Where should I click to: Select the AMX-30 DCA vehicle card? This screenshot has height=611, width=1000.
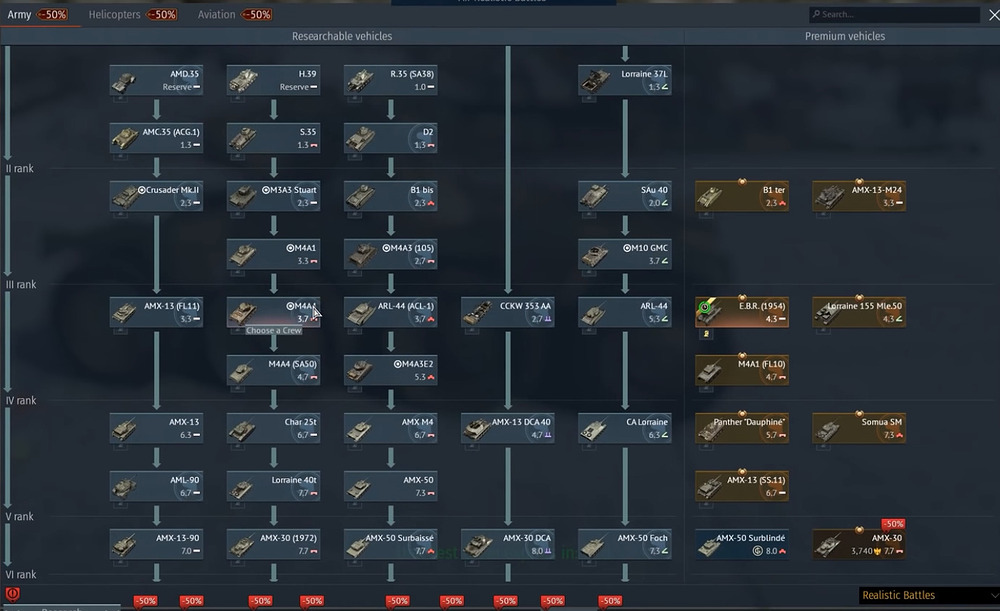coord(508,544)
